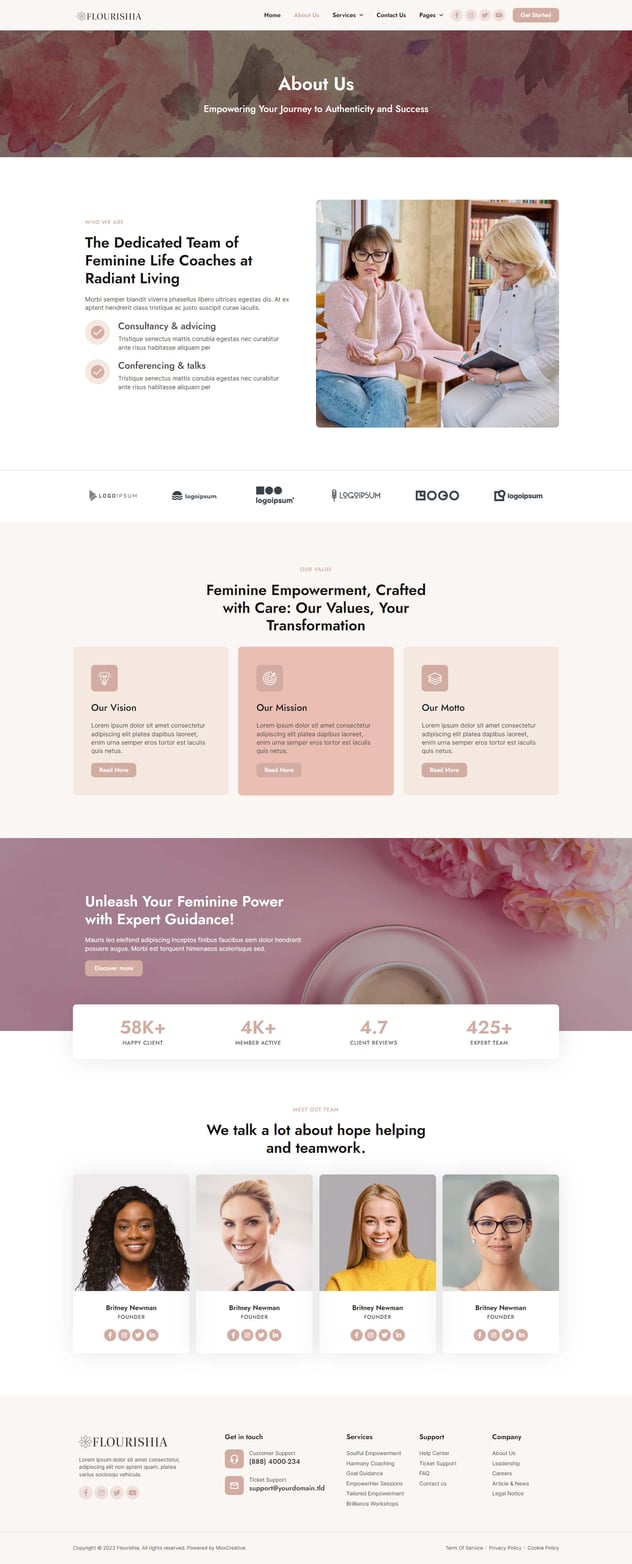632x1564 pixels.
Task: Open the team photo of woman in yellow sweater
Action: pos(378,1232)
